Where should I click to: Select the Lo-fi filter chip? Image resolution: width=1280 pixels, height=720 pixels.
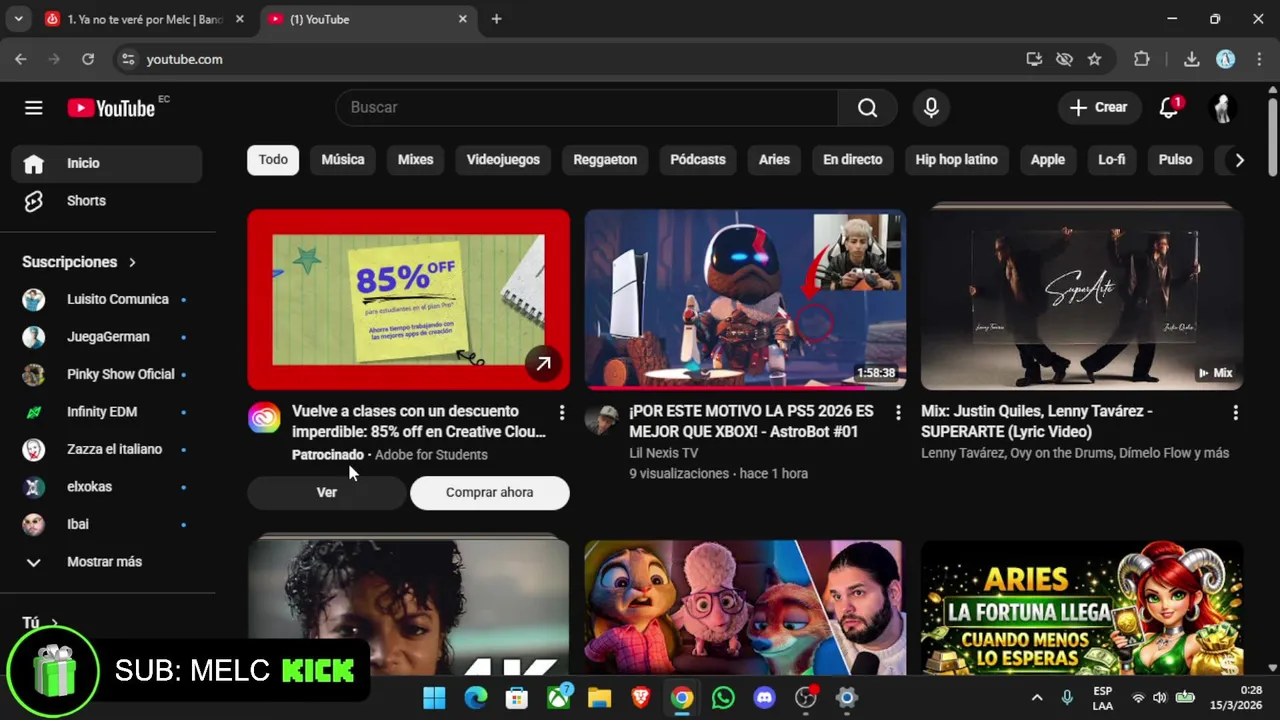tap(1111, 160)
